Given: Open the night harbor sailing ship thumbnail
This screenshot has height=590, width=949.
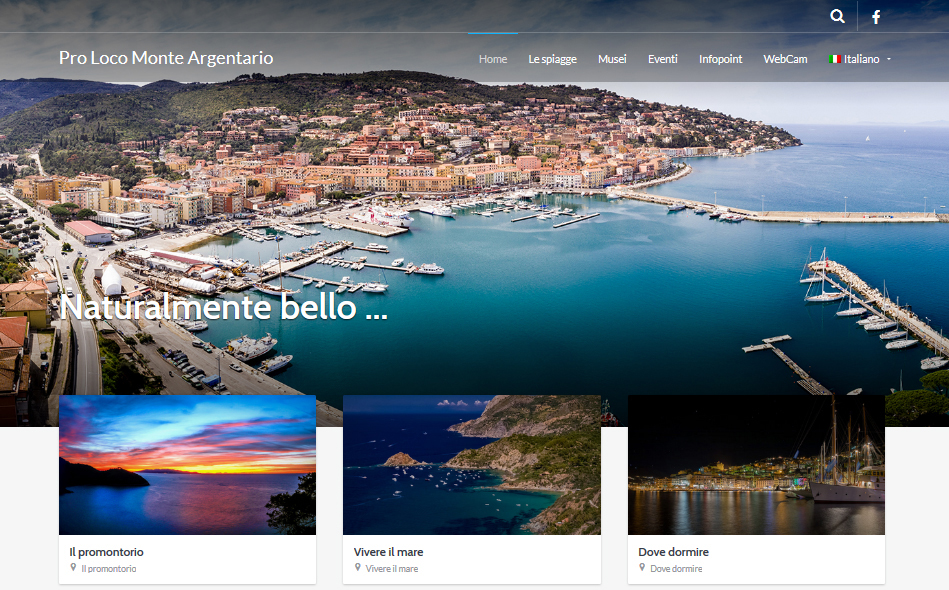Looking at the screenshot, I should click(x=757, y=465).
